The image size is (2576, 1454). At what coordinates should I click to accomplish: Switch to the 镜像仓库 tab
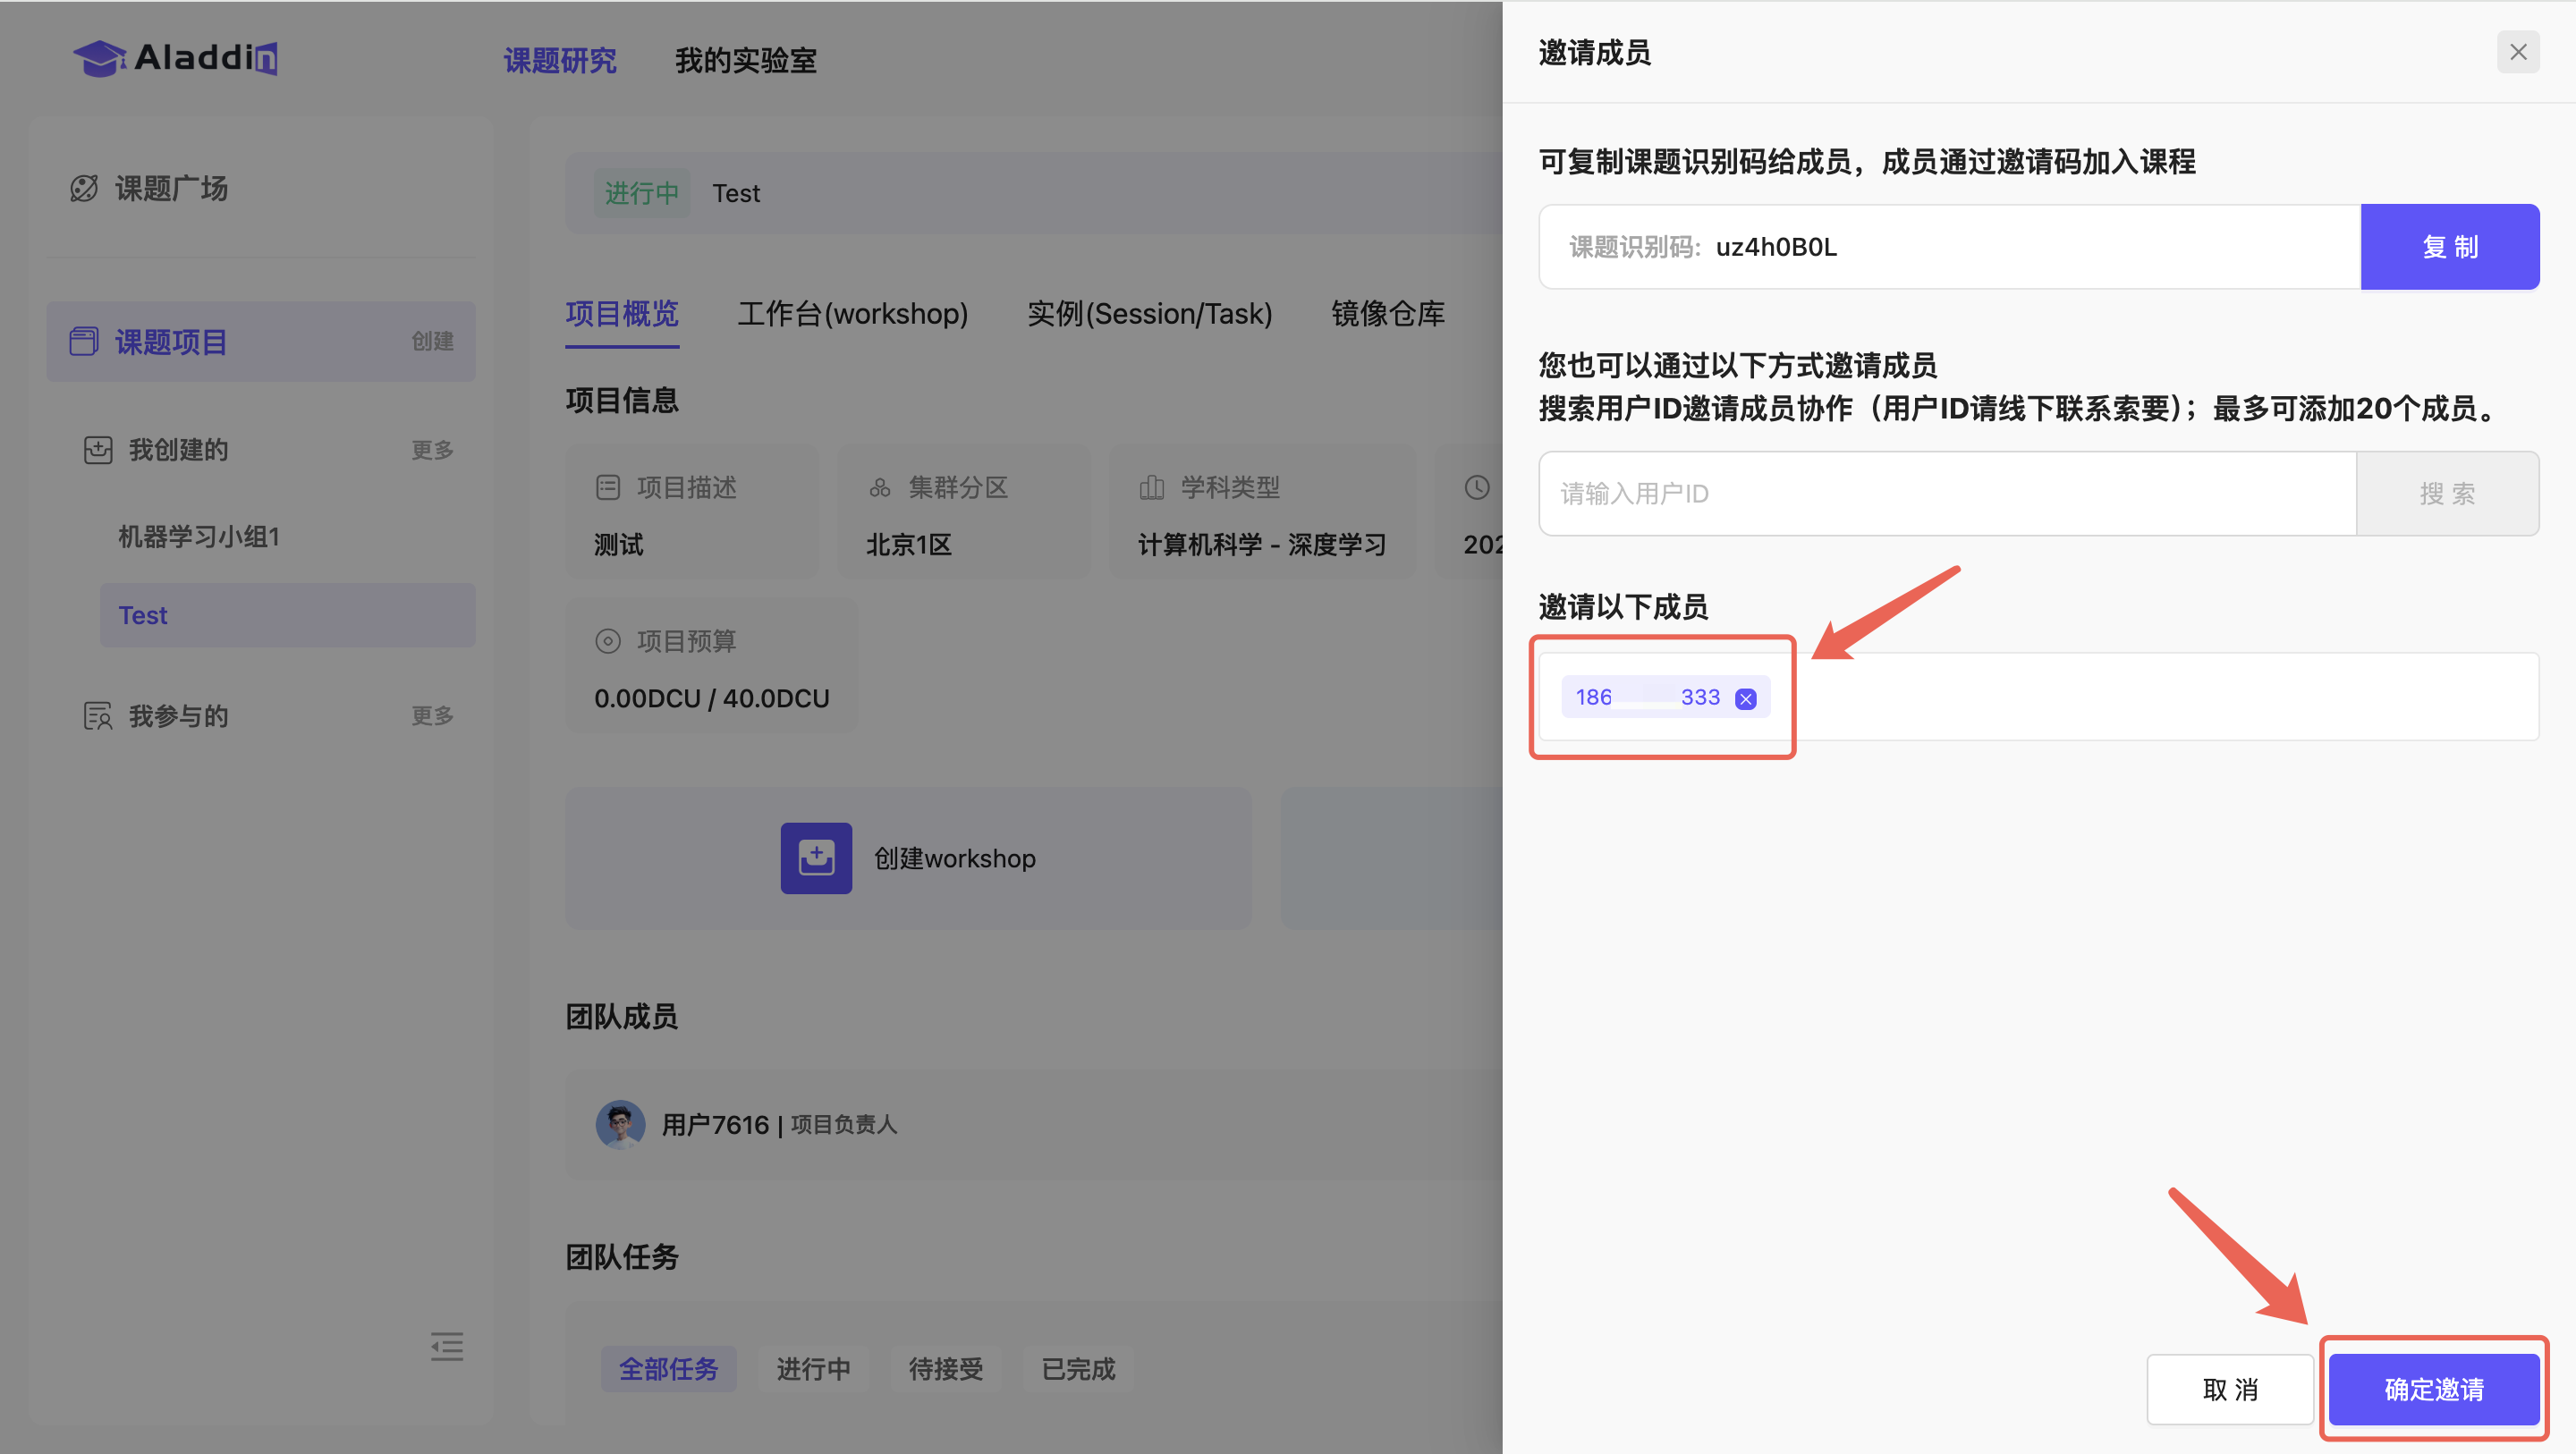tap(1387, 314)
